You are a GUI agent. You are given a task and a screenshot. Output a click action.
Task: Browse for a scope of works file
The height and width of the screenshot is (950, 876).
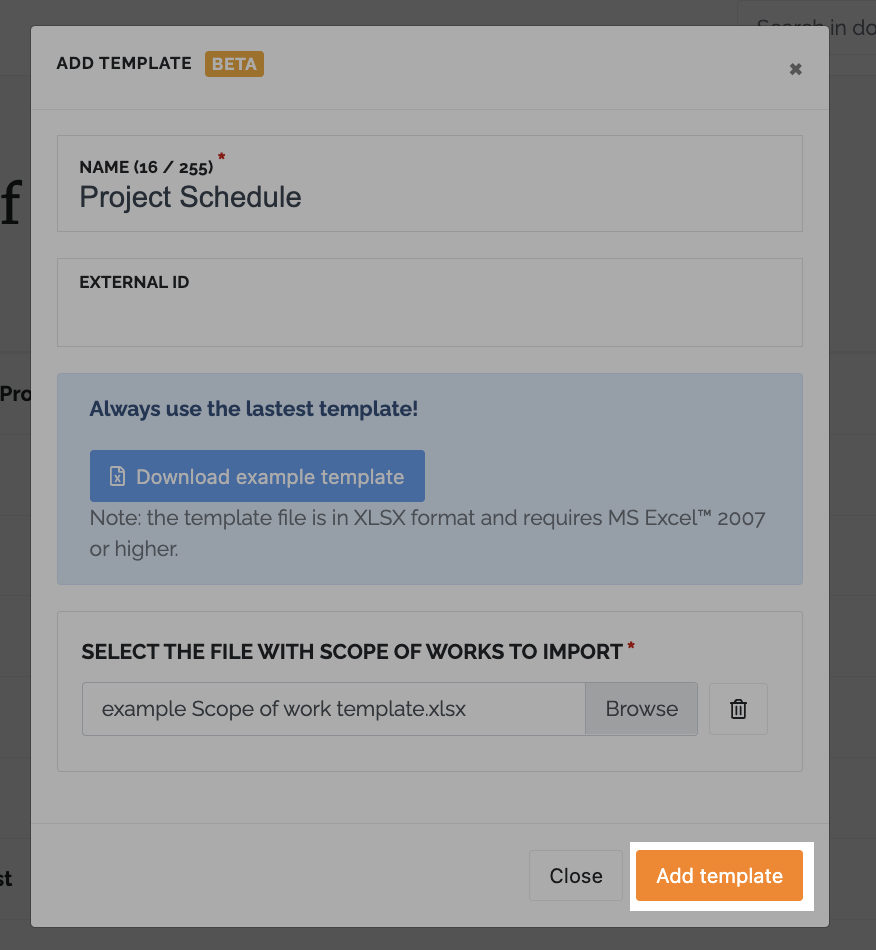642,709
